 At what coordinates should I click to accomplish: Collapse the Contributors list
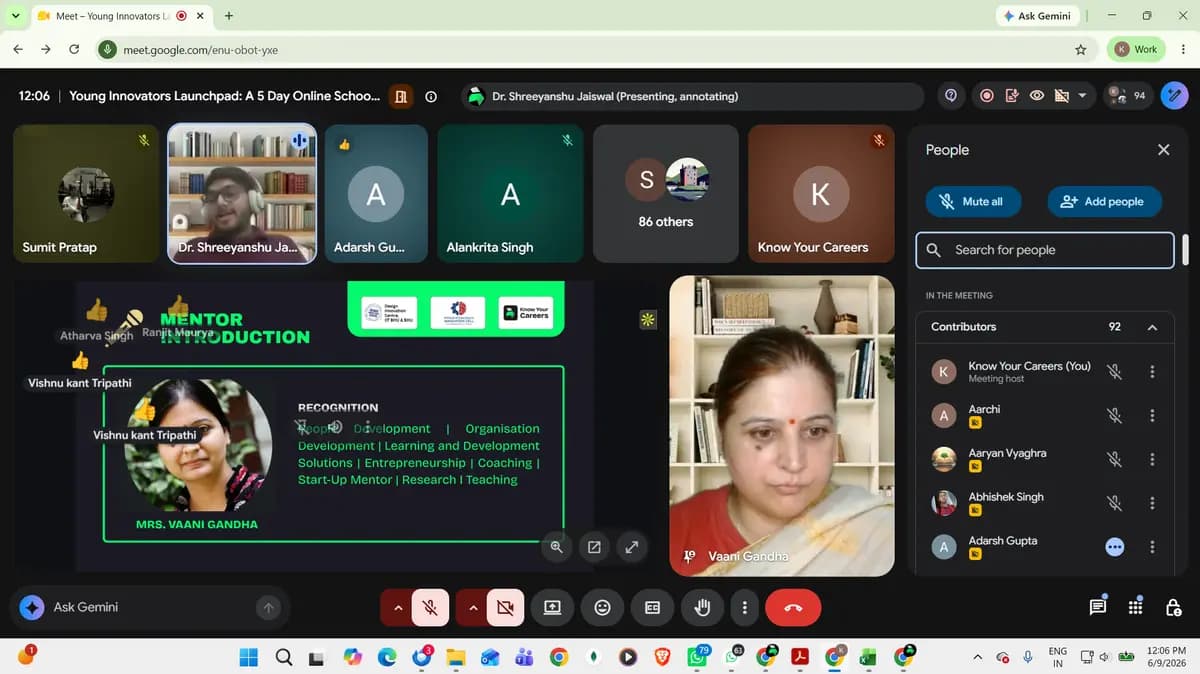[1152, 327]
